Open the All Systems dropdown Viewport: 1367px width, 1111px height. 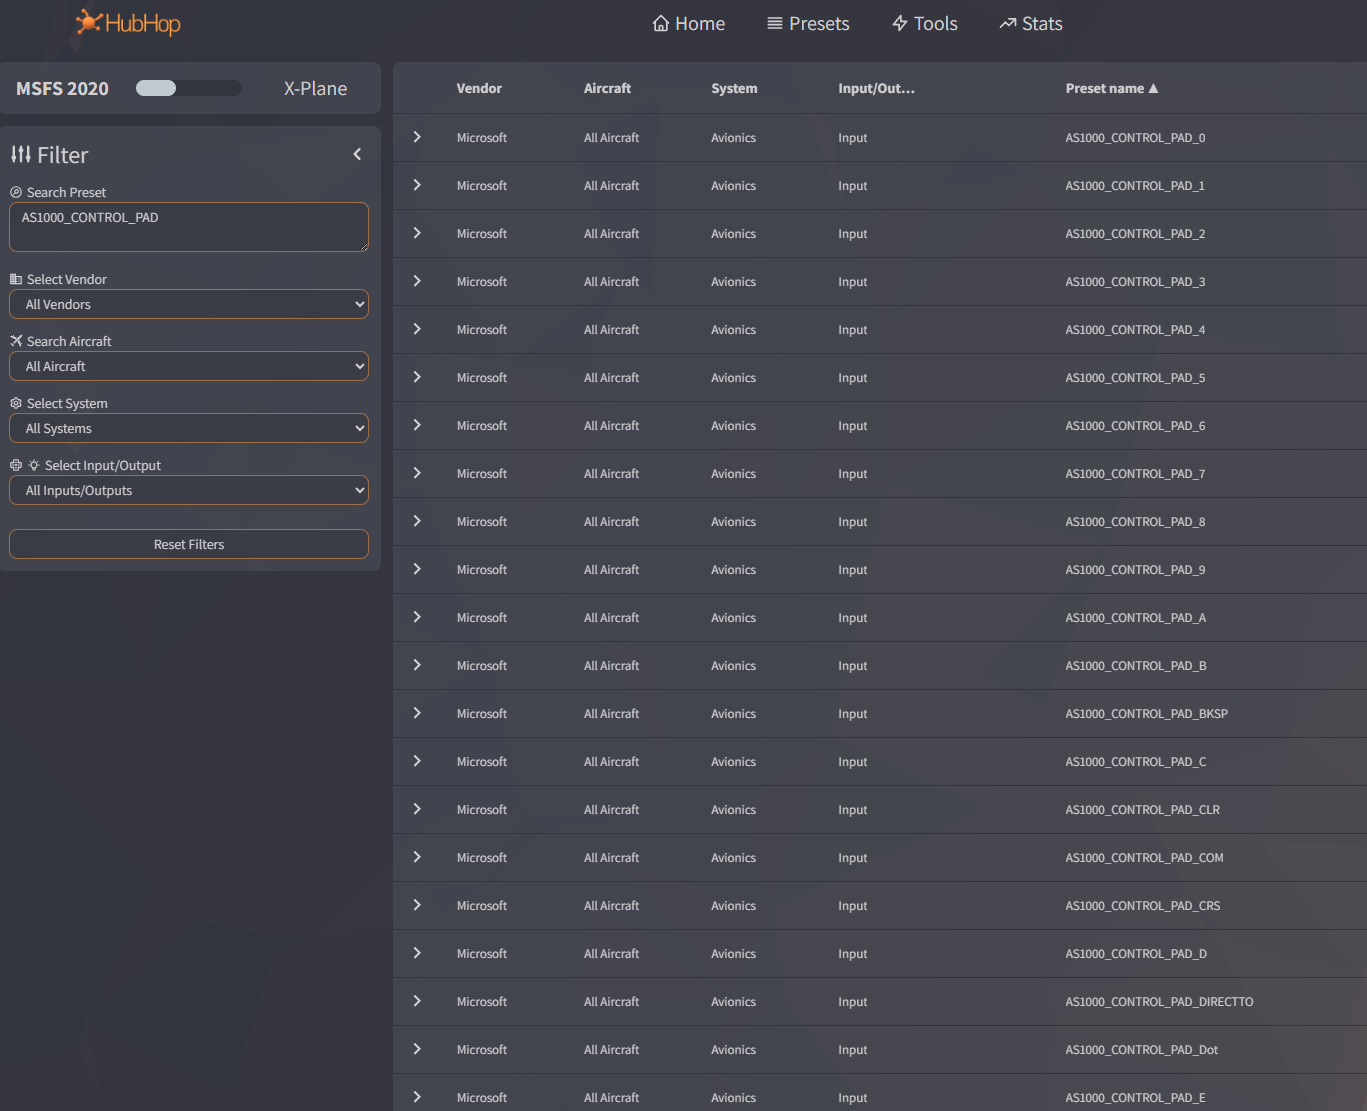(x=189, y=428)
